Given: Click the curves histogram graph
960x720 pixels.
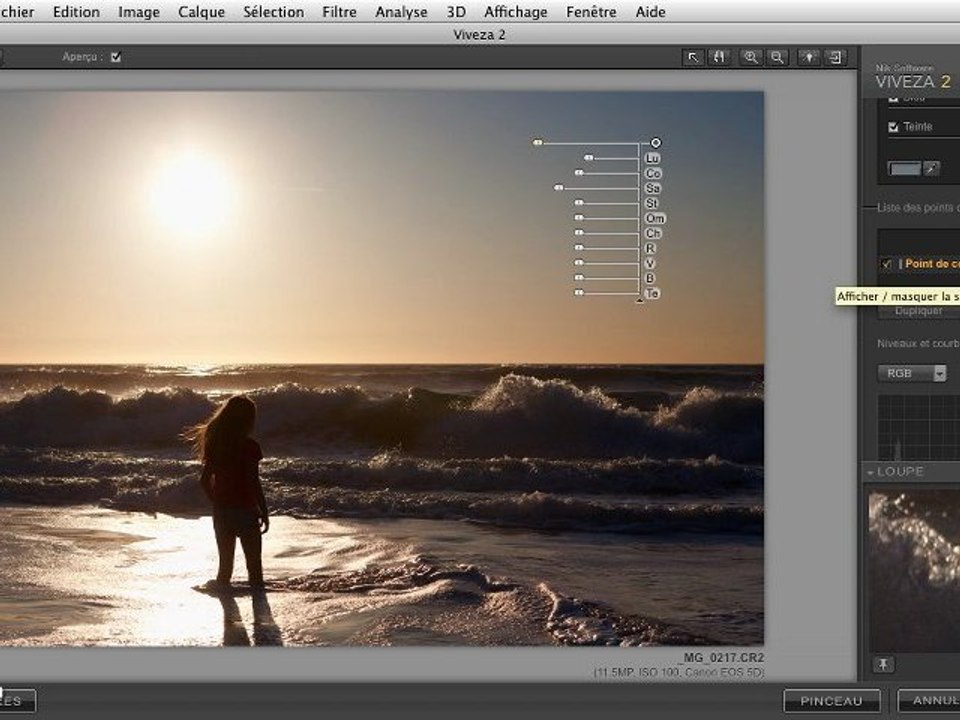Looking at the screenshot, I should point(918,427).
